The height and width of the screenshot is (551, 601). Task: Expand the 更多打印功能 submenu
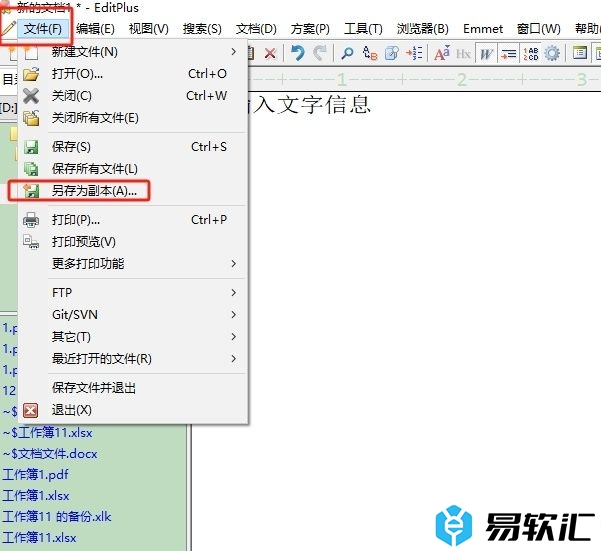coord(133,264)
